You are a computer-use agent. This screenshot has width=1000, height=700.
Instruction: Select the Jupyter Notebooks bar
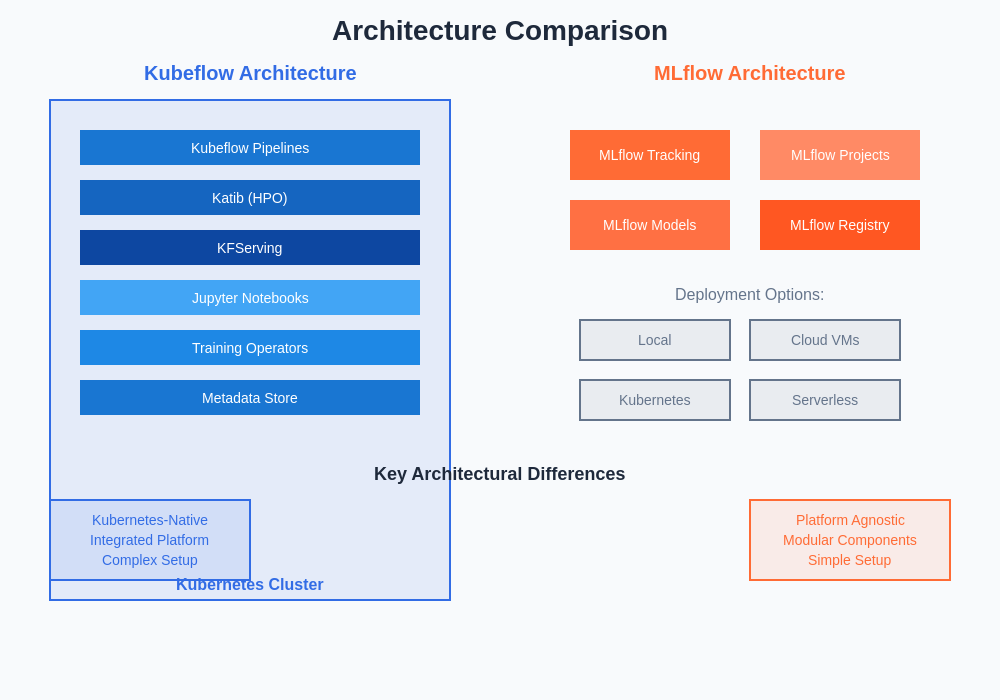point(250,298)
